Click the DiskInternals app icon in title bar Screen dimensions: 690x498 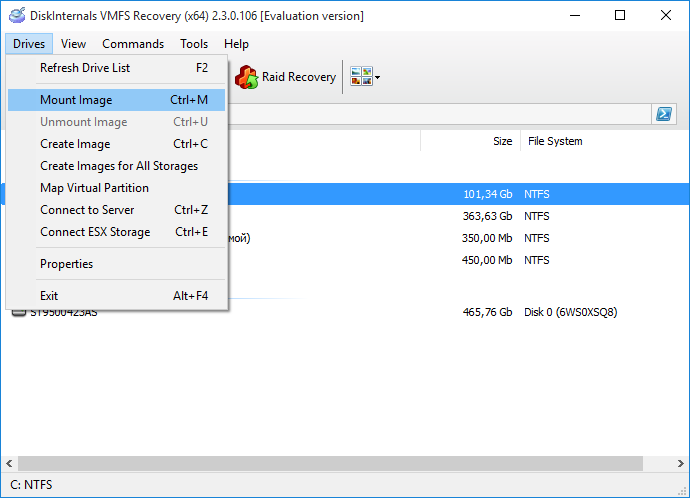17,15
